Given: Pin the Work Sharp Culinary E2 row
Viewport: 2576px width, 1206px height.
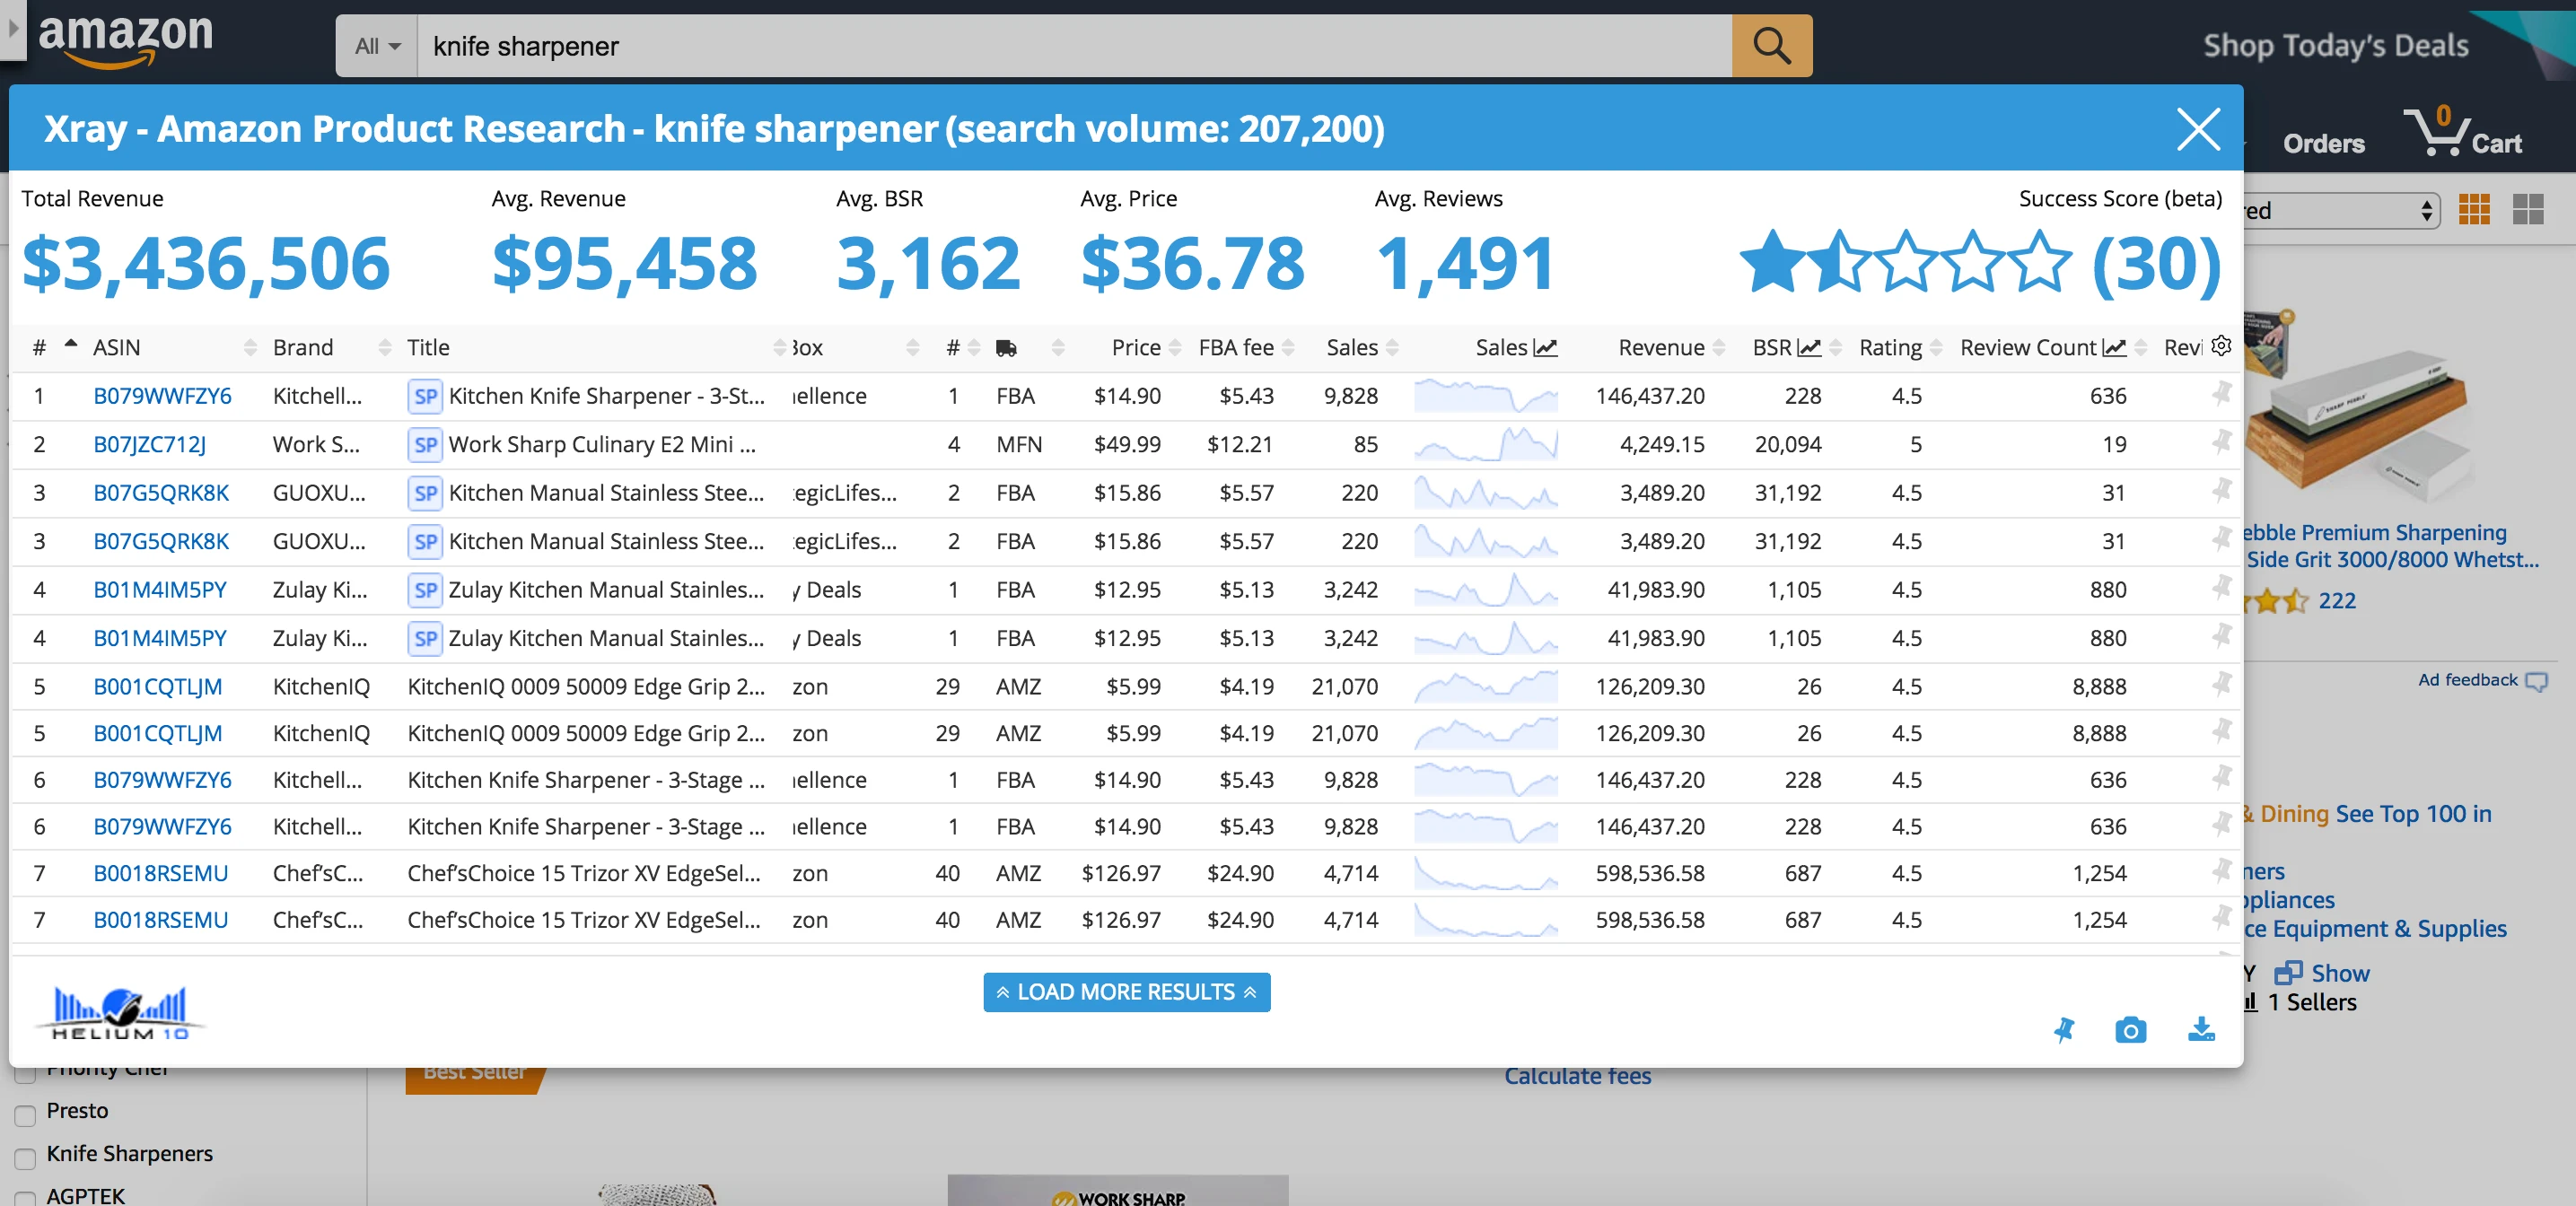Looking at the screenshot, I should coord(2221,441).
